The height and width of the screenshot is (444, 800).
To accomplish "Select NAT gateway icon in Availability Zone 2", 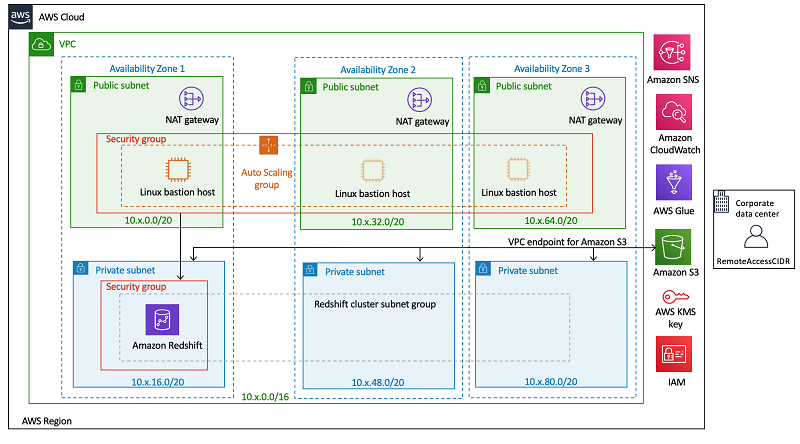I will (x=419, y=100).
